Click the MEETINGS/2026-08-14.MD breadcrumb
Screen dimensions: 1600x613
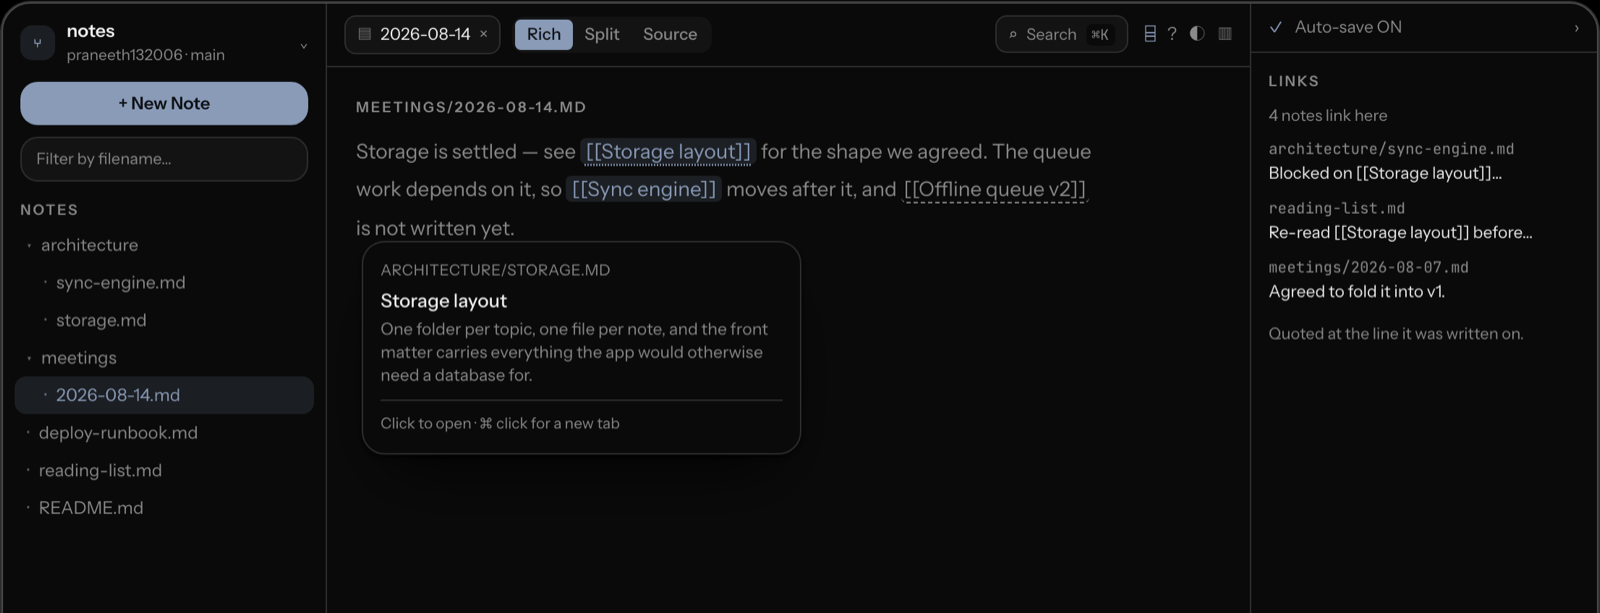pos(471,107)
